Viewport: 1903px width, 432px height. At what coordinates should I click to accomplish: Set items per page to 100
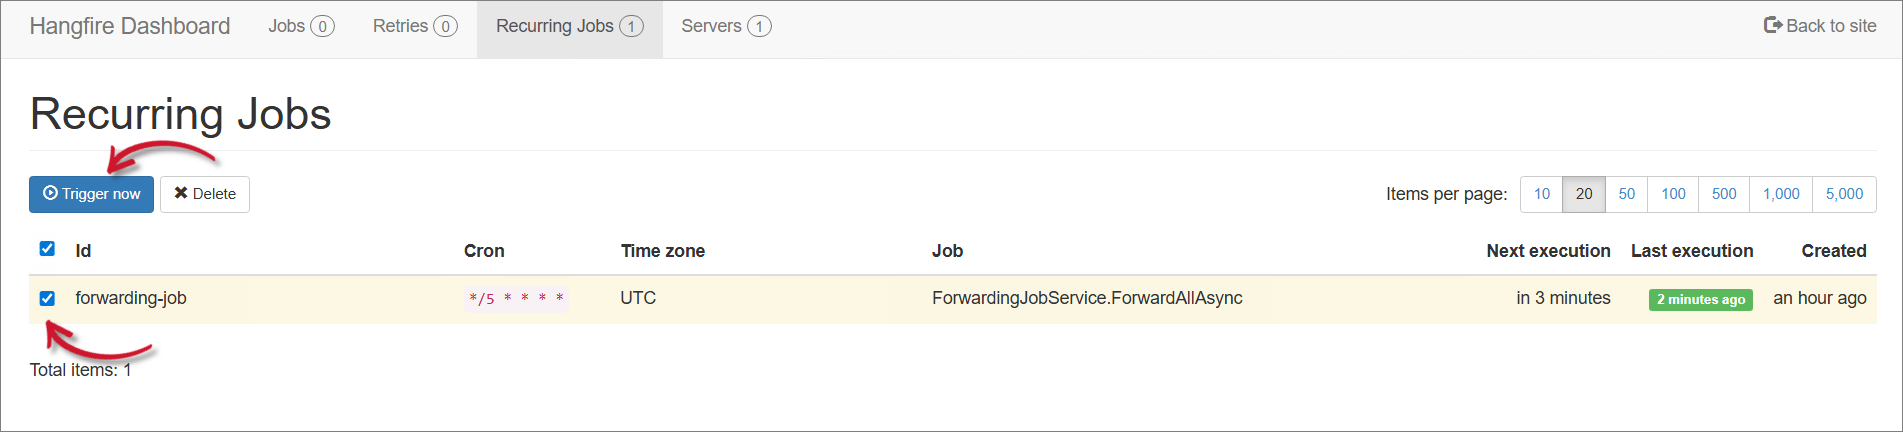pos(1673,194)
